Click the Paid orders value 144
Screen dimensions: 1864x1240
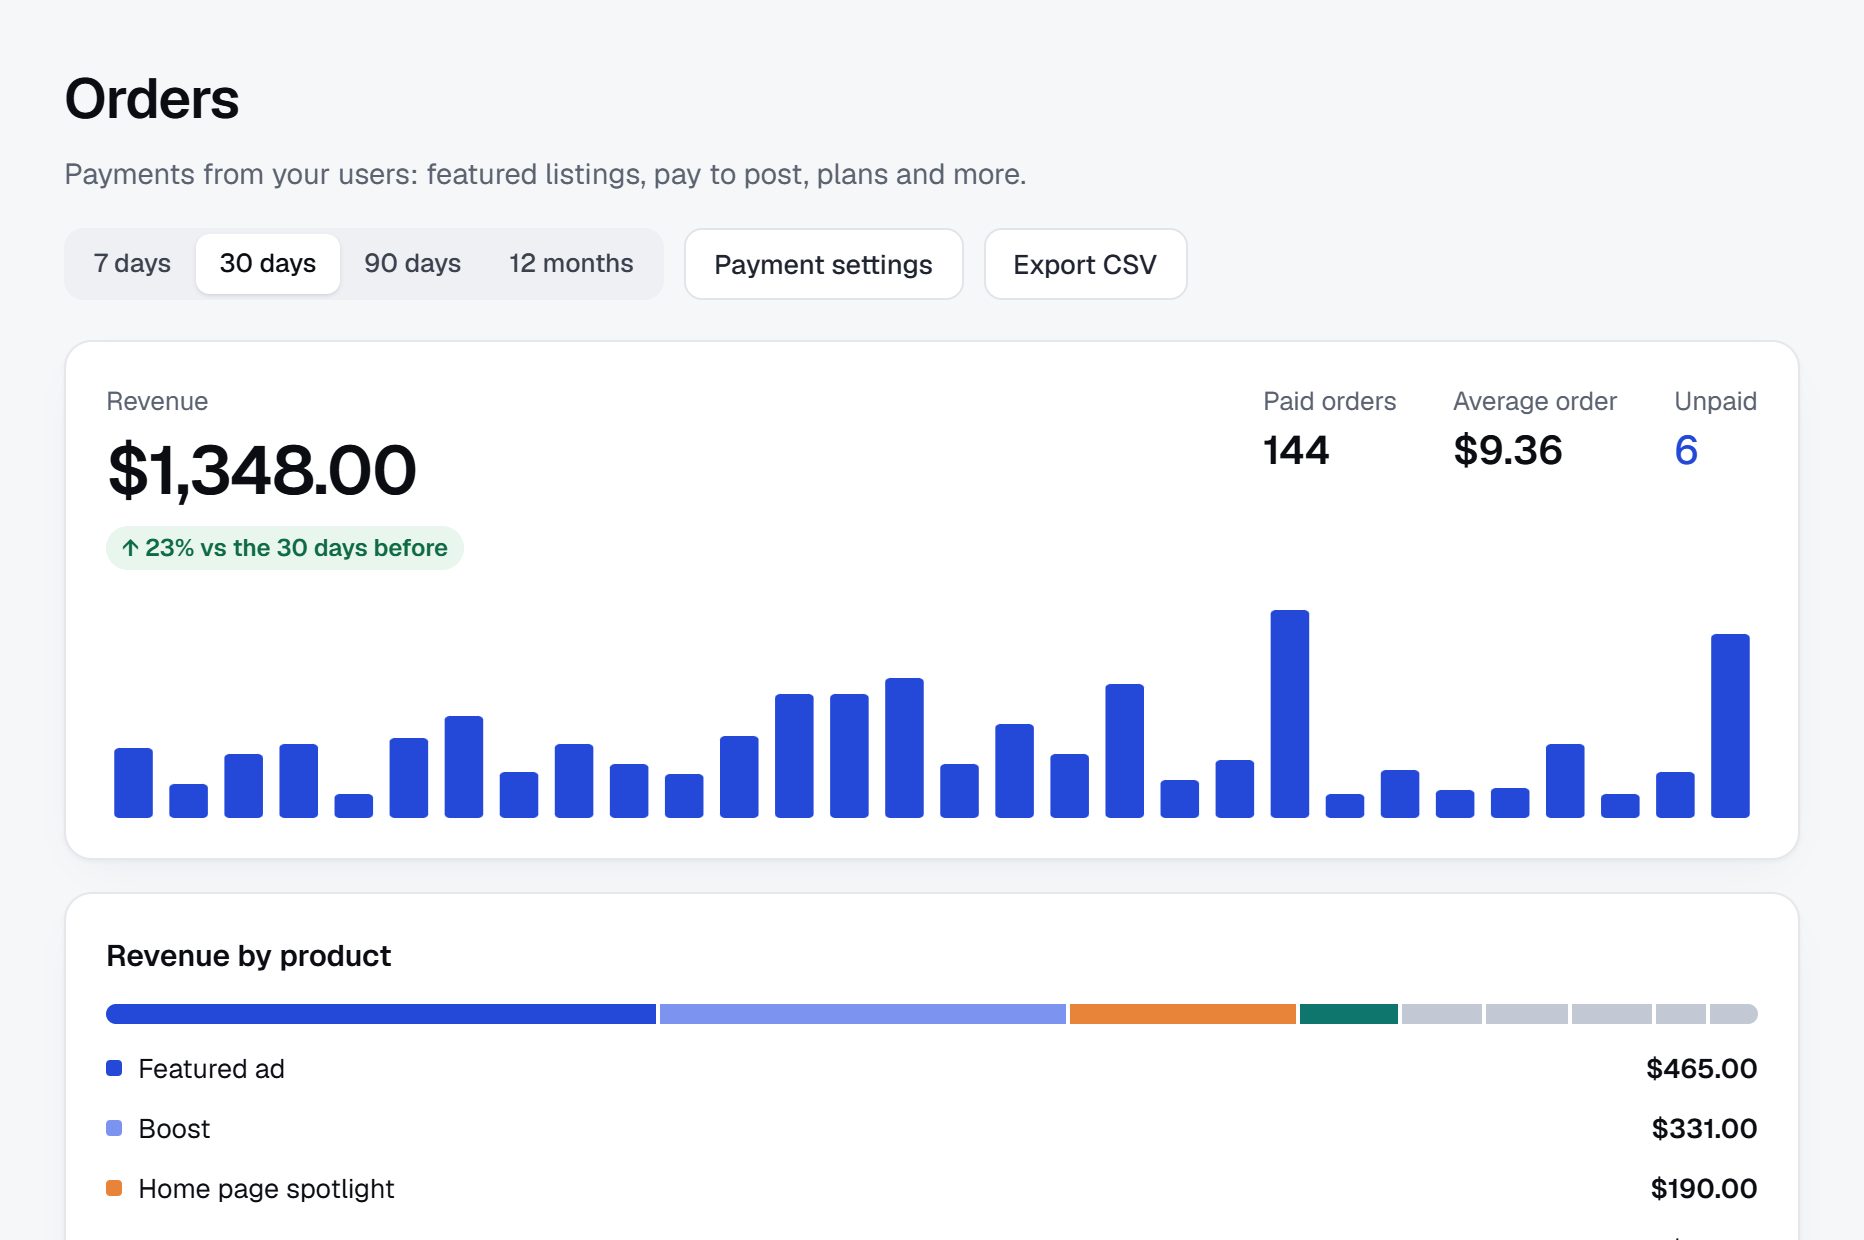1296,450
